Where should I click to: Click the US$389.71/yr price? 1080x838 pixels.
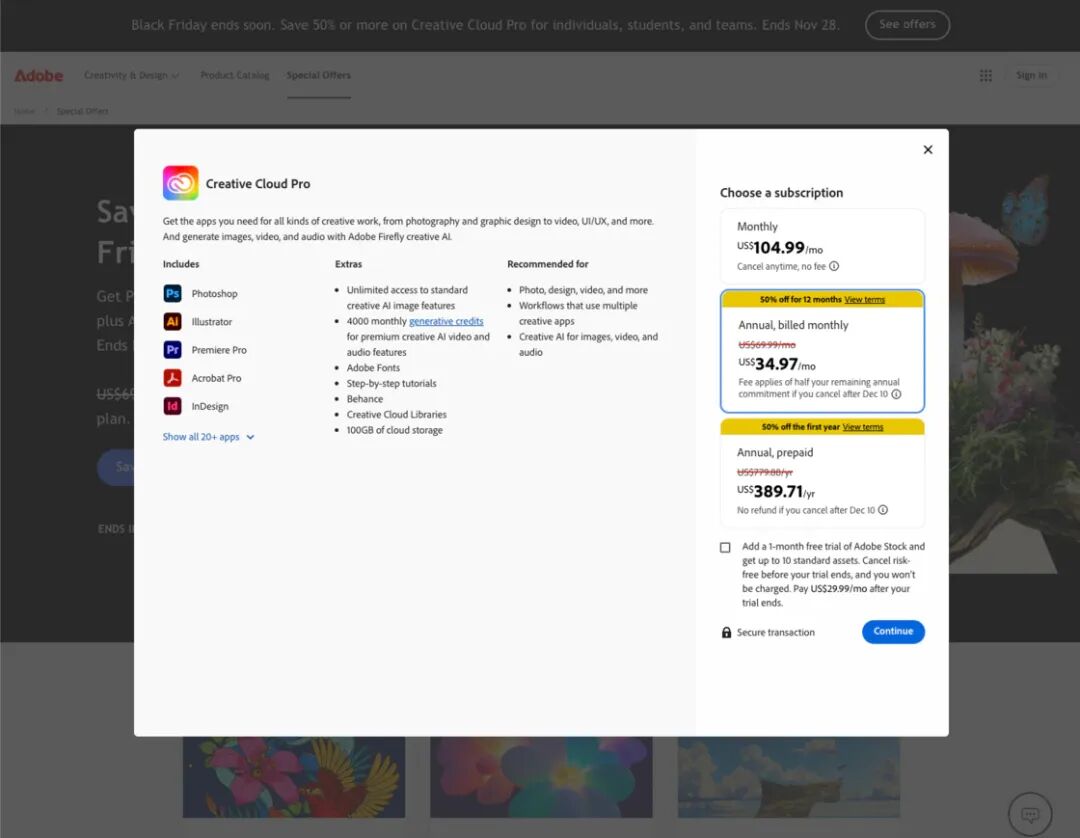(x=776, y=491)
